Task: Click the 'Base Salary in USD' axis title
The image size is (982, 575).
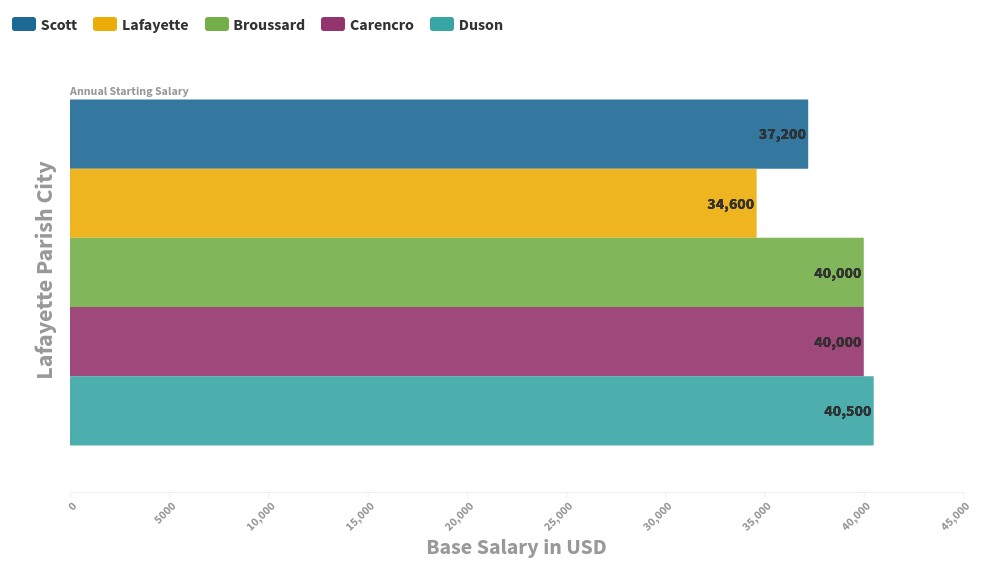Action: point(516,547)
